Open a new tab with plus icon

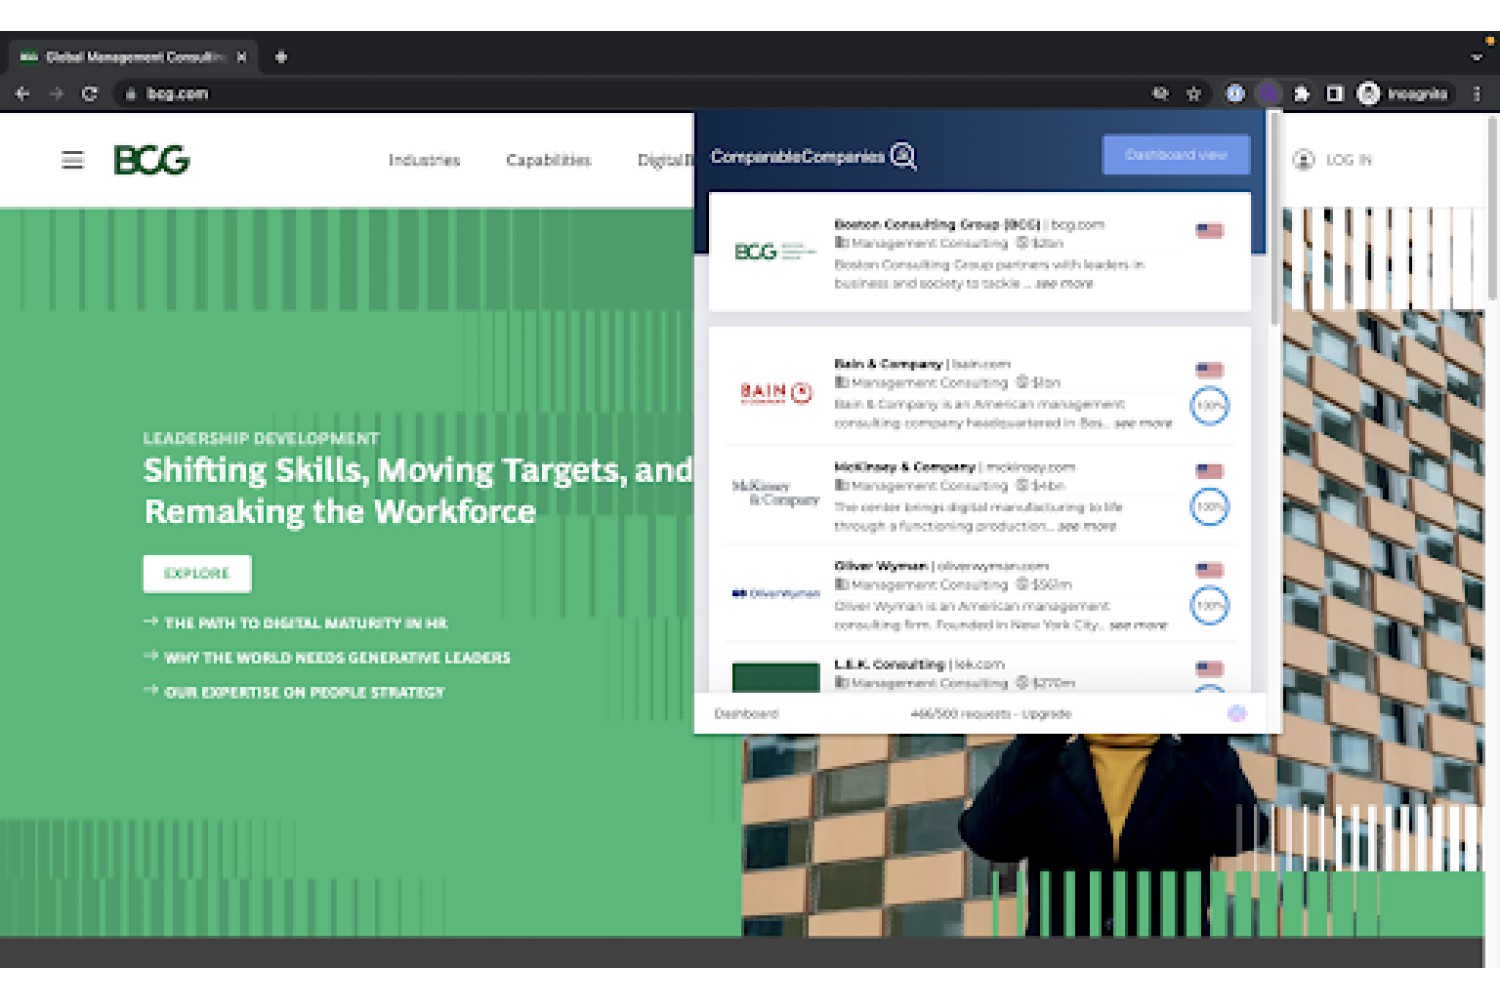[x=281, y=57]
